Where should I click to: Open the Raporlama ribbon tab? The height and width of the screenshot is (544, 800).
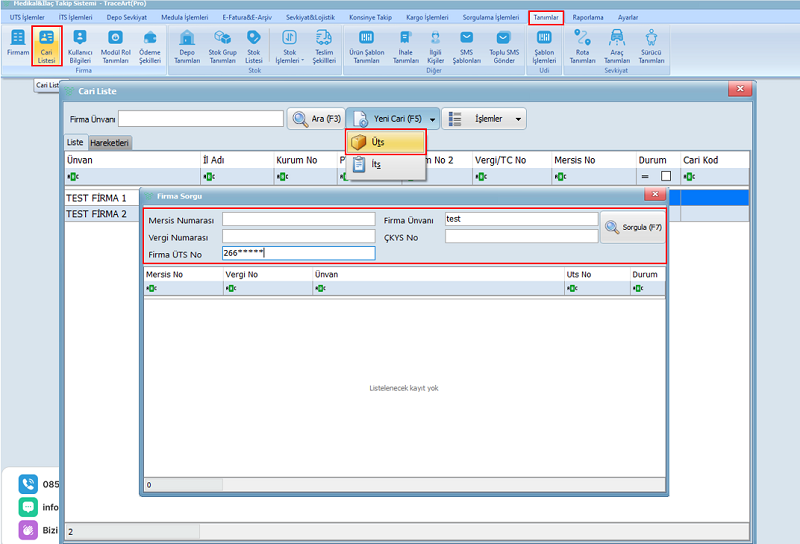click(588, 17)
